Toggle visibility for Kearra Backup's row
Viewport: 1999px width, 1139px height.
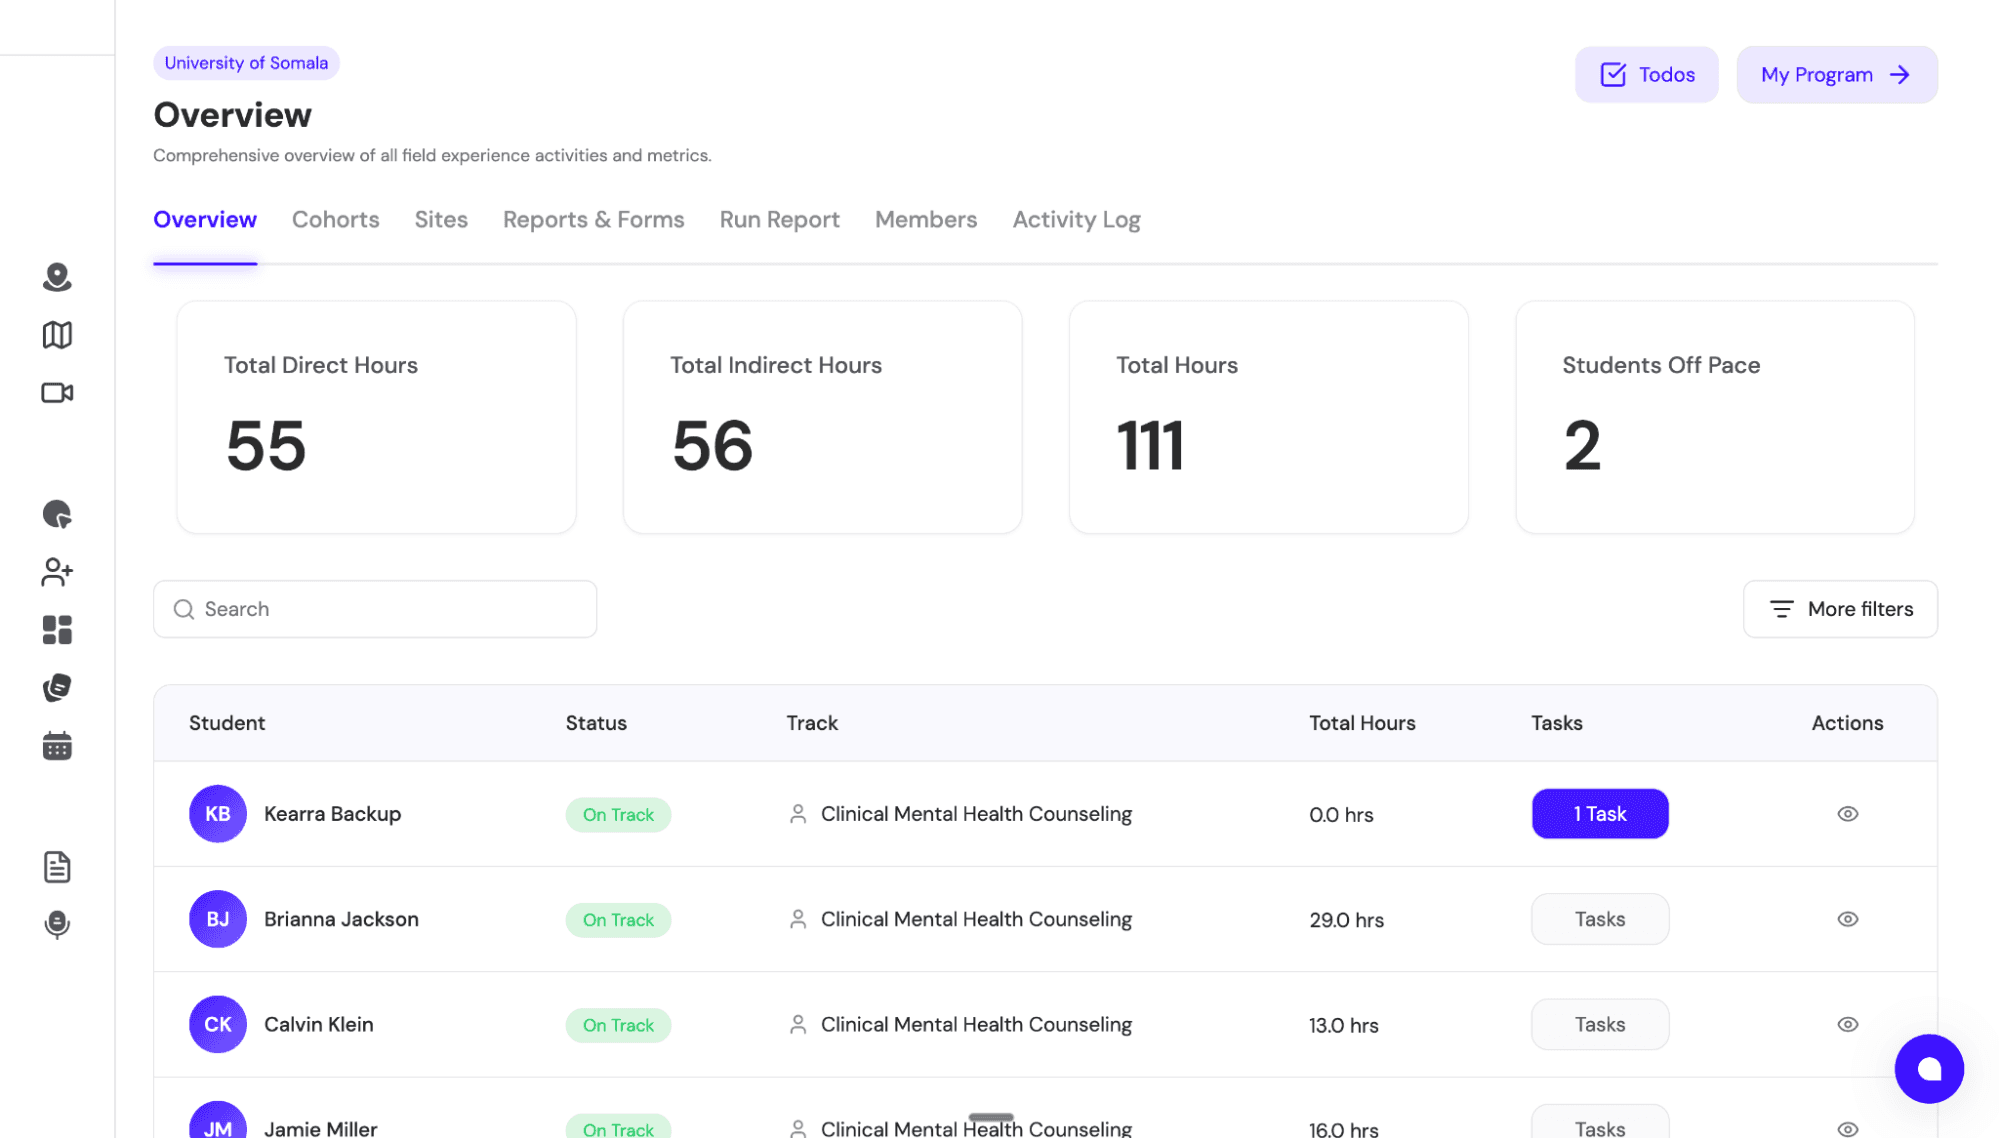(1847, 814)
